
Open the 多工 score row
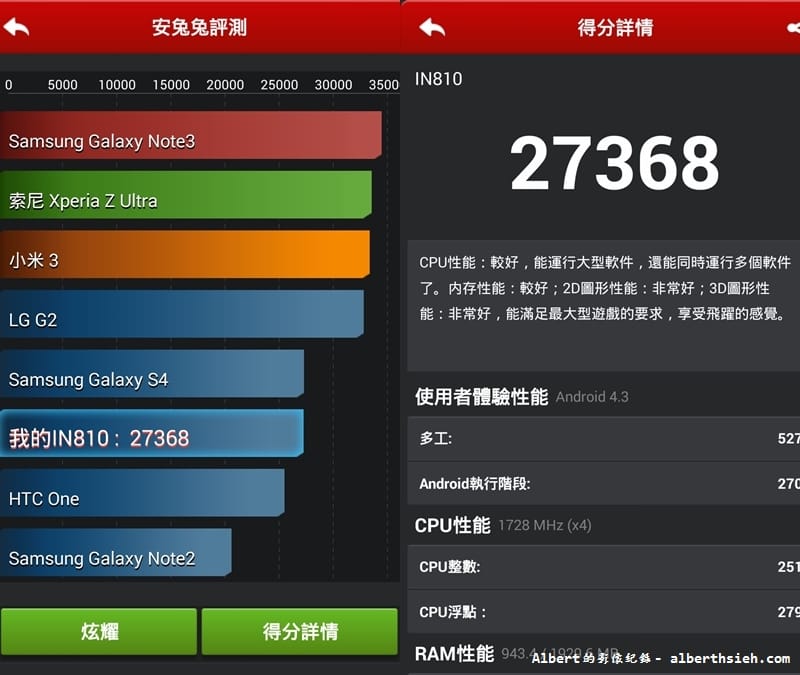(x=604, y=439)
